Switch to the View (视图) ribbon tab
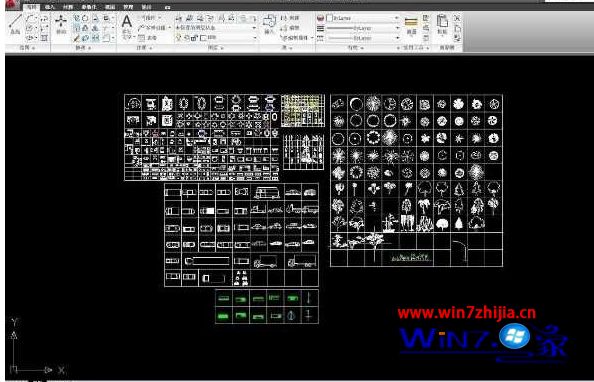Image resolution: width=594 pixels, height=382 pixels. point(110,7)
